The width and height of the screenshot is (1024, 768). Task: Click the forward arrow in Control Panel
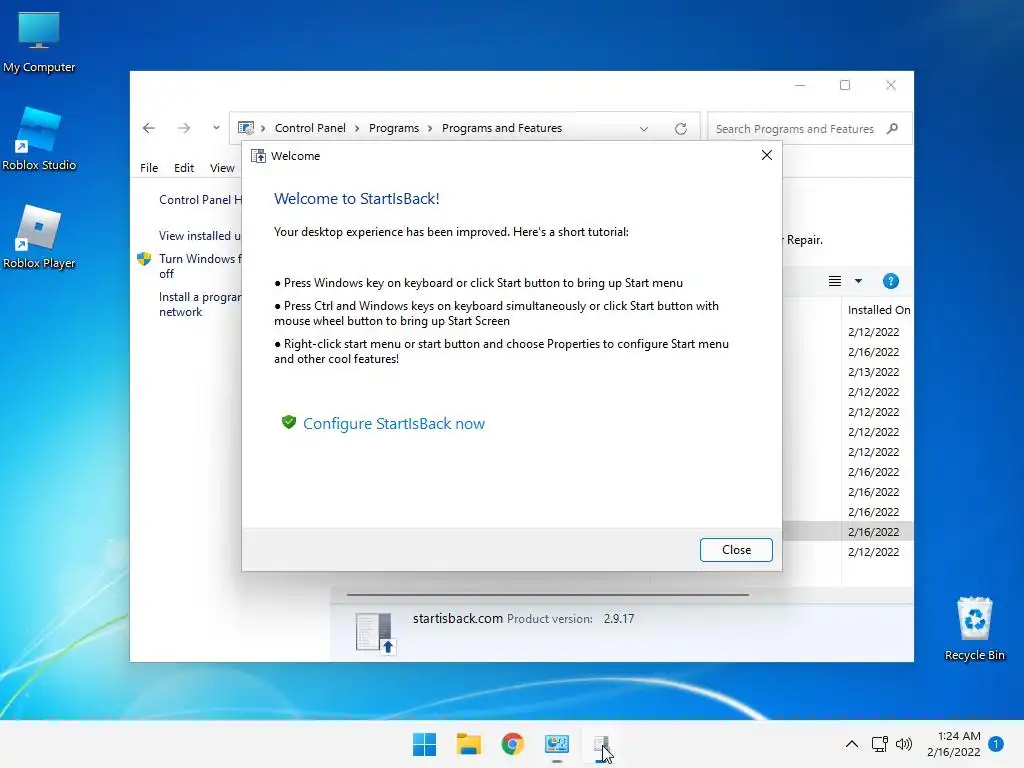(x=184, y=128)
